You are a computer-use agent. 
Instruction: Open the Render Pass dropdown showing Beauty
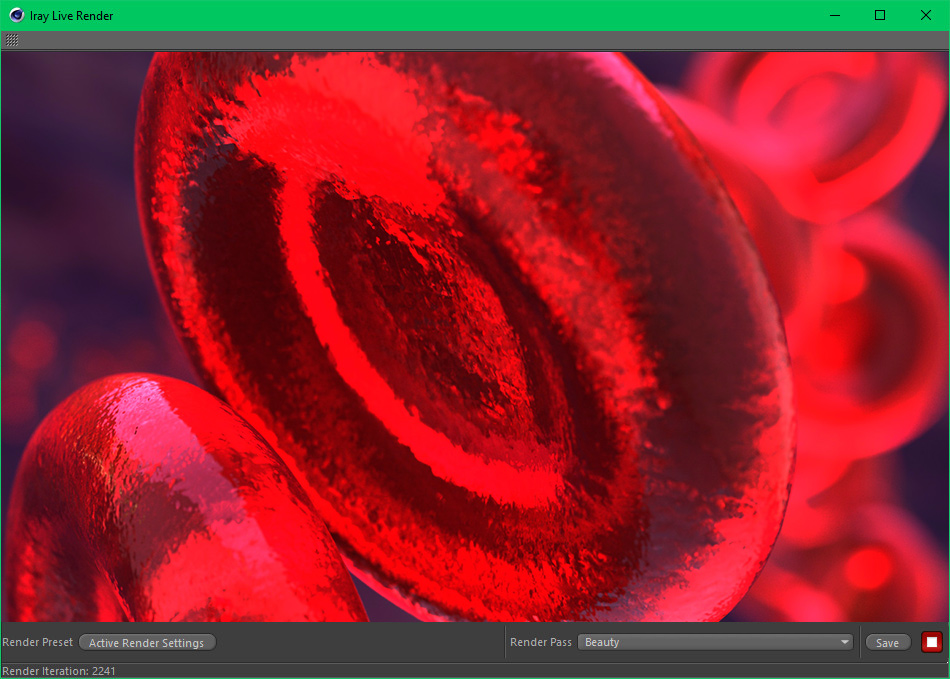click(x=715, y=642)
